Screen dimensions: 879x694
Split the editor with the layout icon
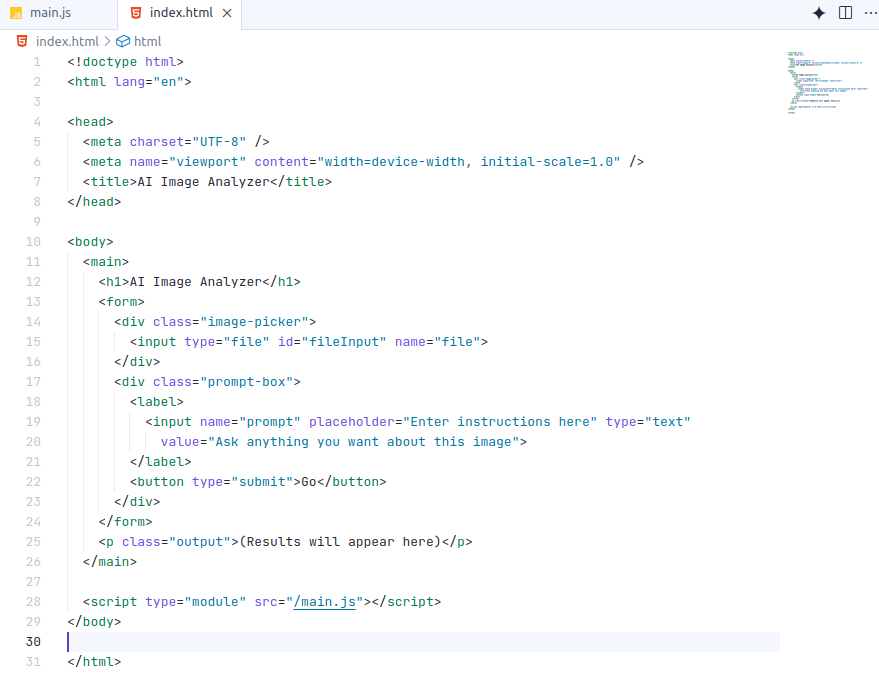click(845, 13)
